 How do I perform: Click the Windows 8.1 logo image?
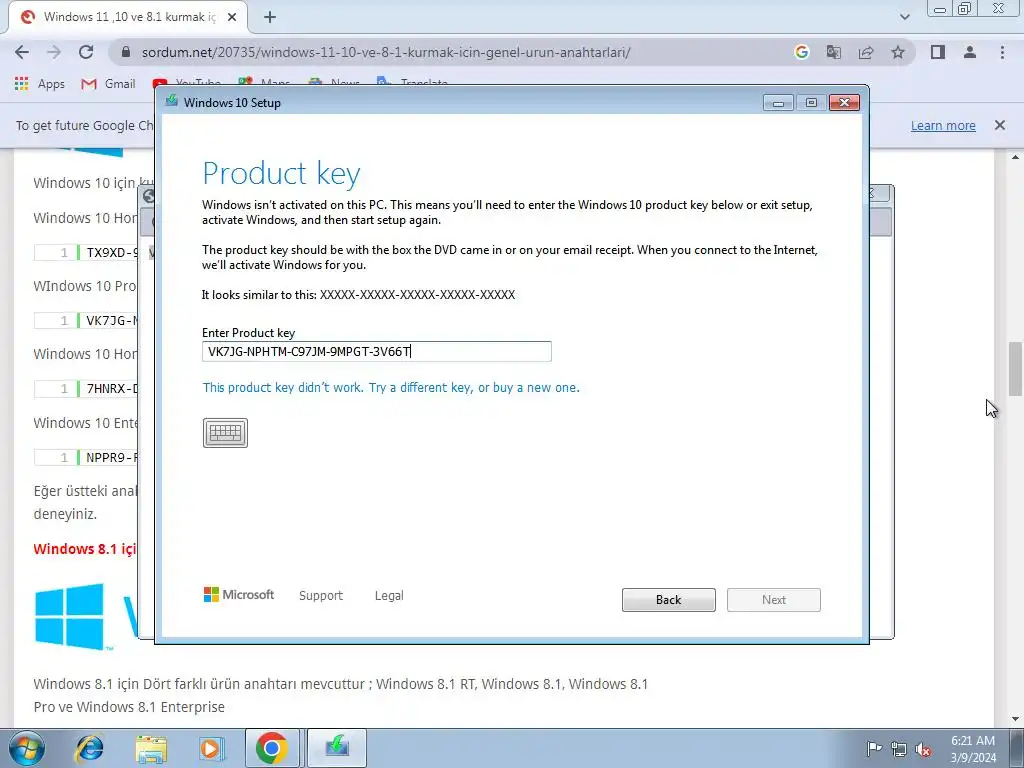click(x=69, y=616)
